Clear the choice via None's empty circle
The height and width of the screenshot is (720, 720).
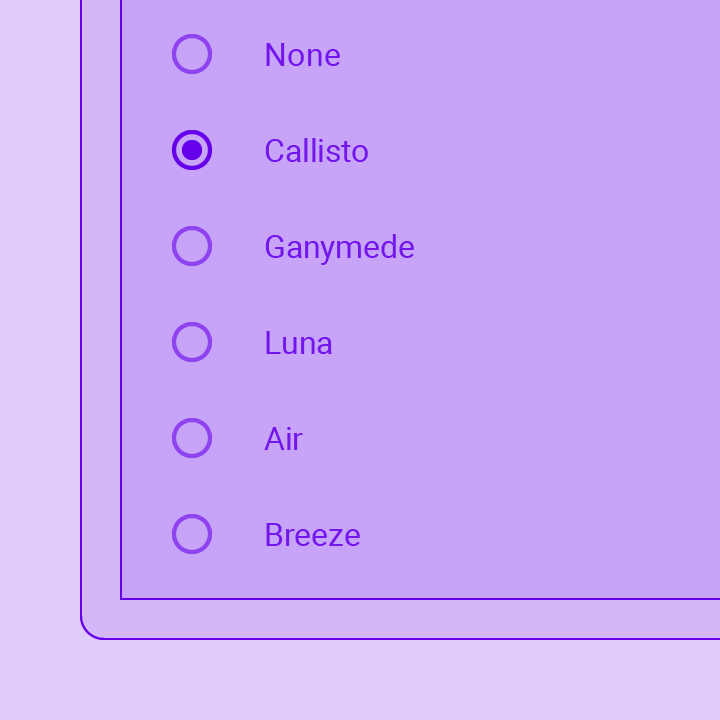192,54
